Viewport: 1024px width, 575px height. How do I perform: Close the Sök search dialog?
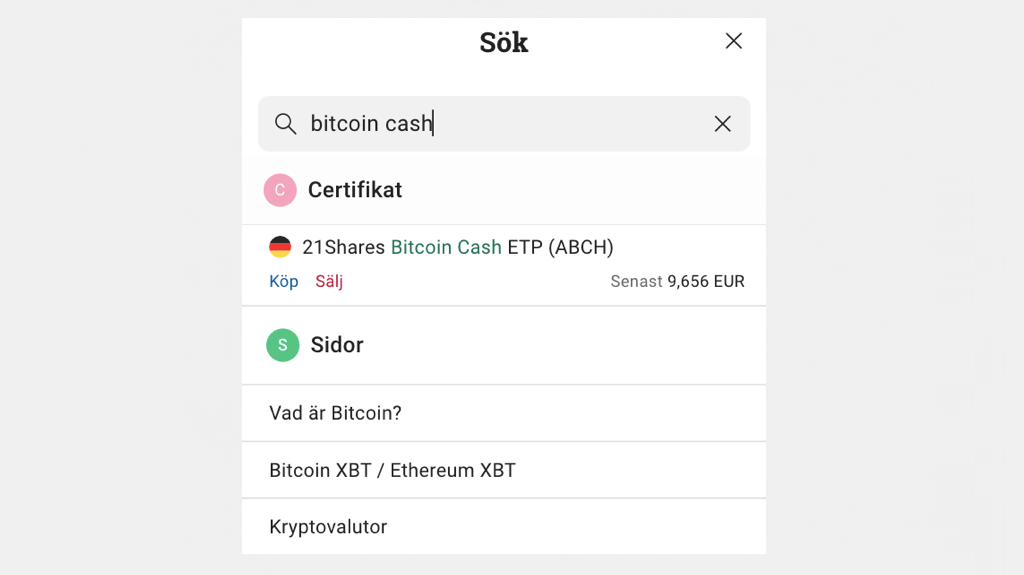coord(734,41)
